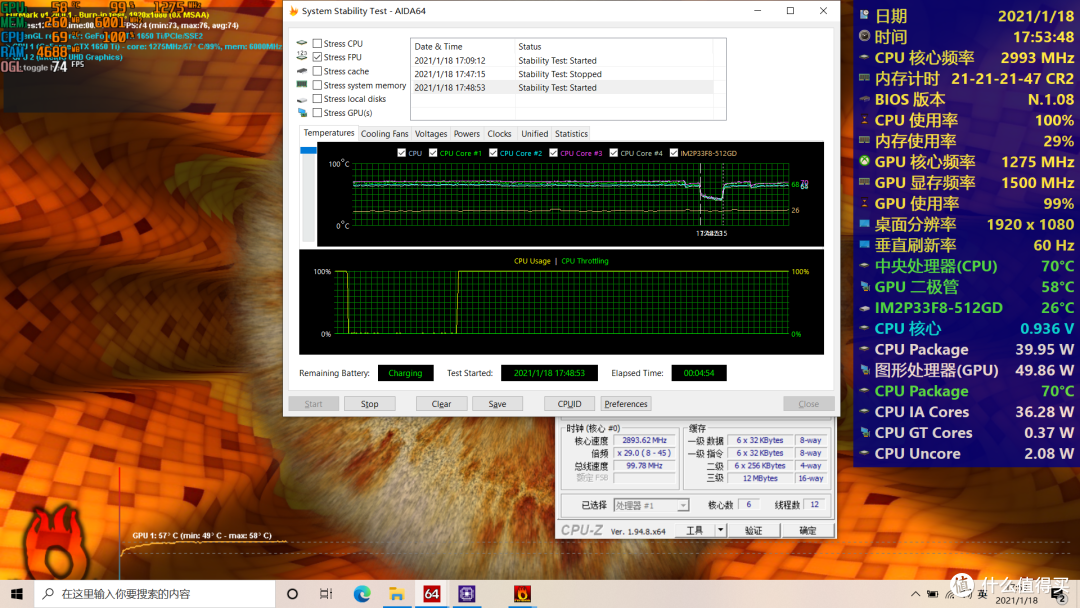Click the Save button in AIDA64

(497, 404)
